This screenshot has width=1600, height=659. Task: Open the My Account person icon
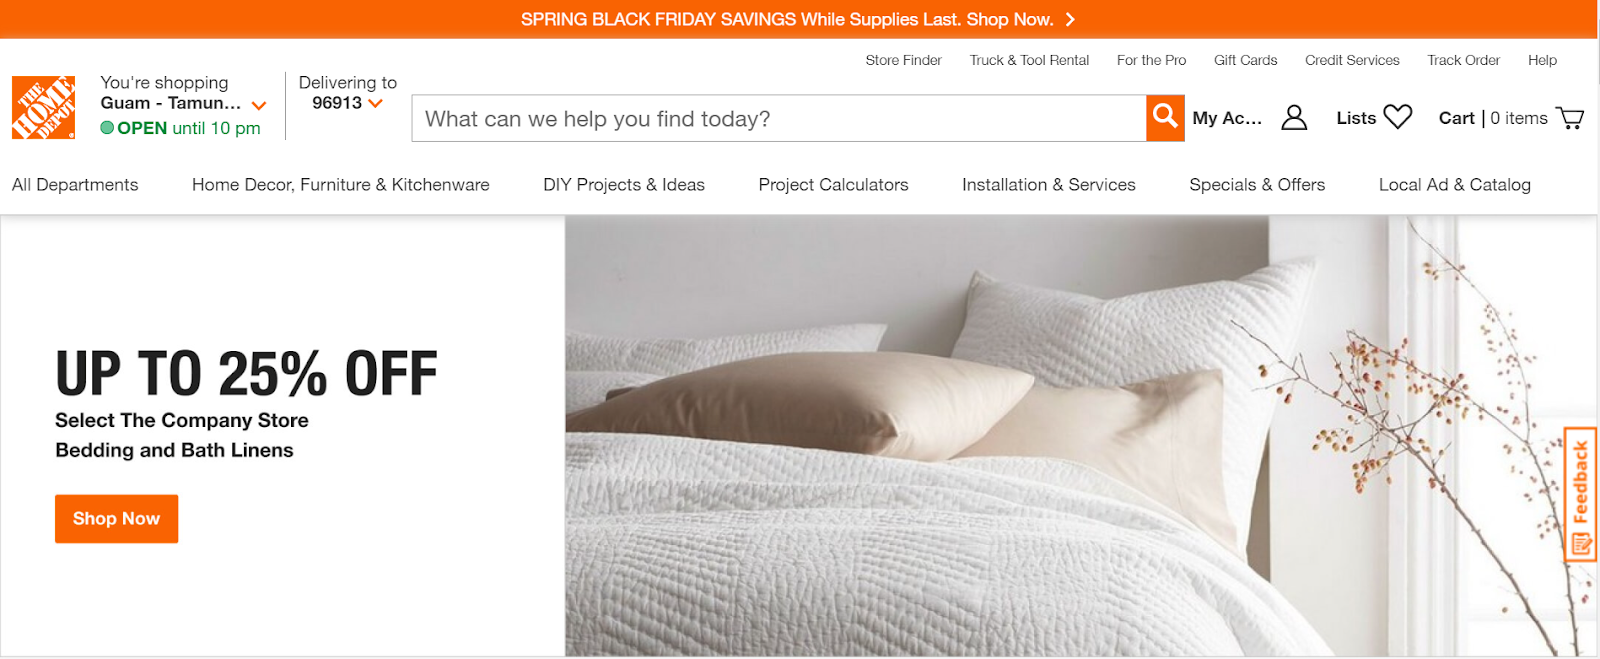pyautogui.click(x=1294, y=118)
